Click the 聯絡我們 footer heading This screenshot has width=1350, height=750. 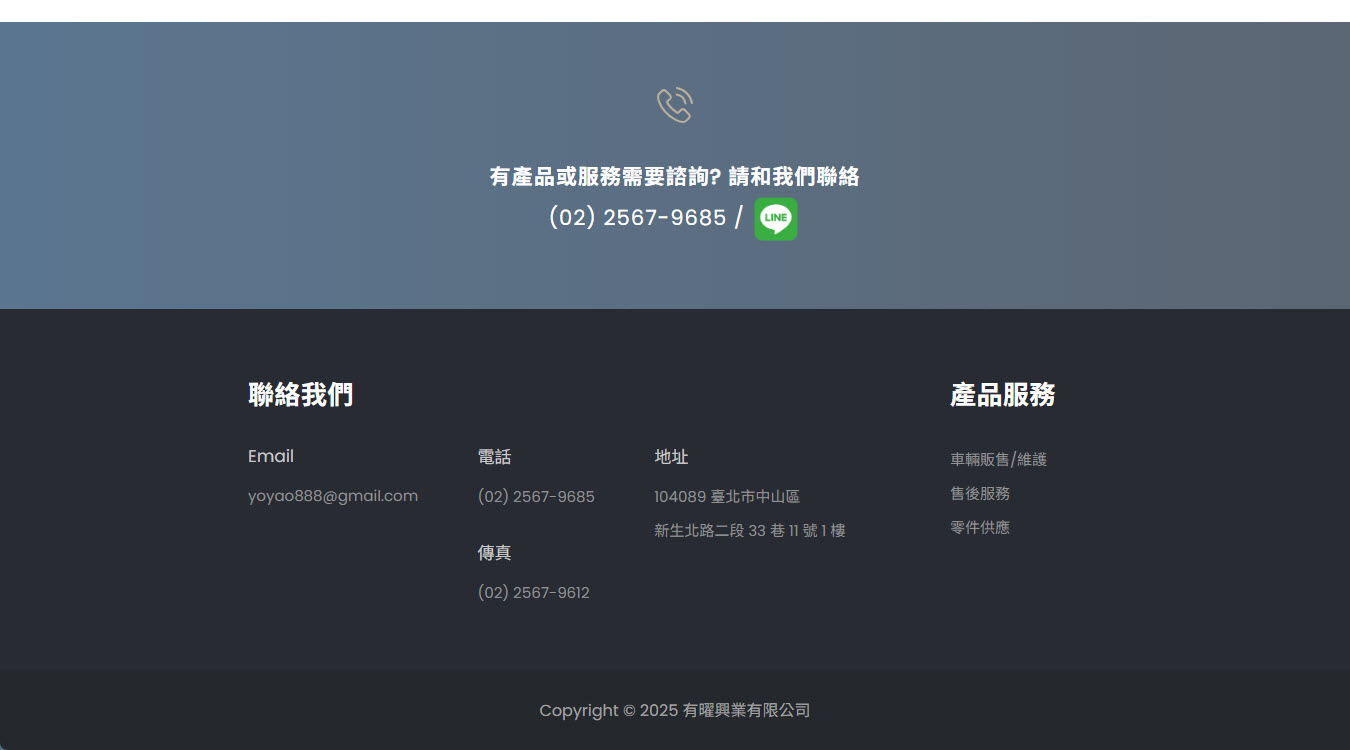[300, 395]
